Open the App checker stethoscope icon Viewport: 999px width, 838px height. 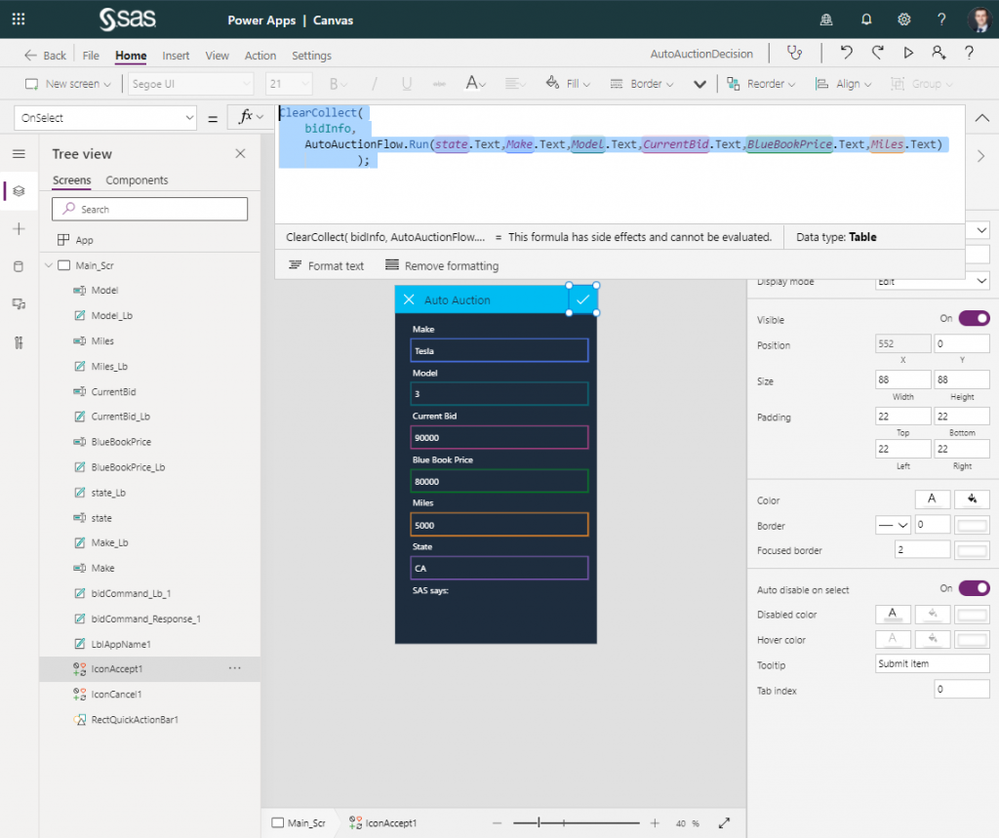pyautogui.click(x=795, y=54)
